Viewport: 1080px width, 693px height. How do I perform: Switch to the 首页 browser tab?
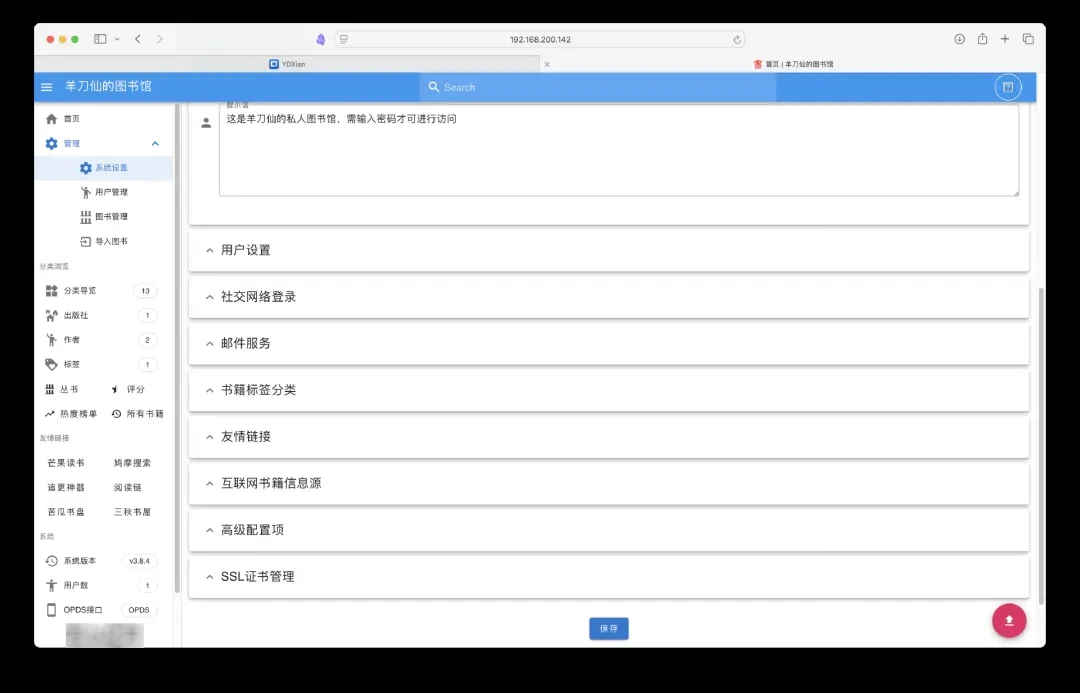pyautogui.click(x=793, y=64)
